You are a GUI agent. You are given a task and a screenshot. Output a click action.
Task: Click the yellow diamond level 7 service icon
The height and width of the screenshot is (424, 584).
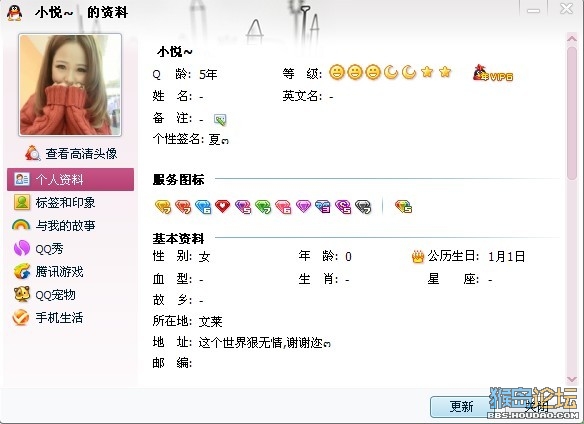coord(163,207)
